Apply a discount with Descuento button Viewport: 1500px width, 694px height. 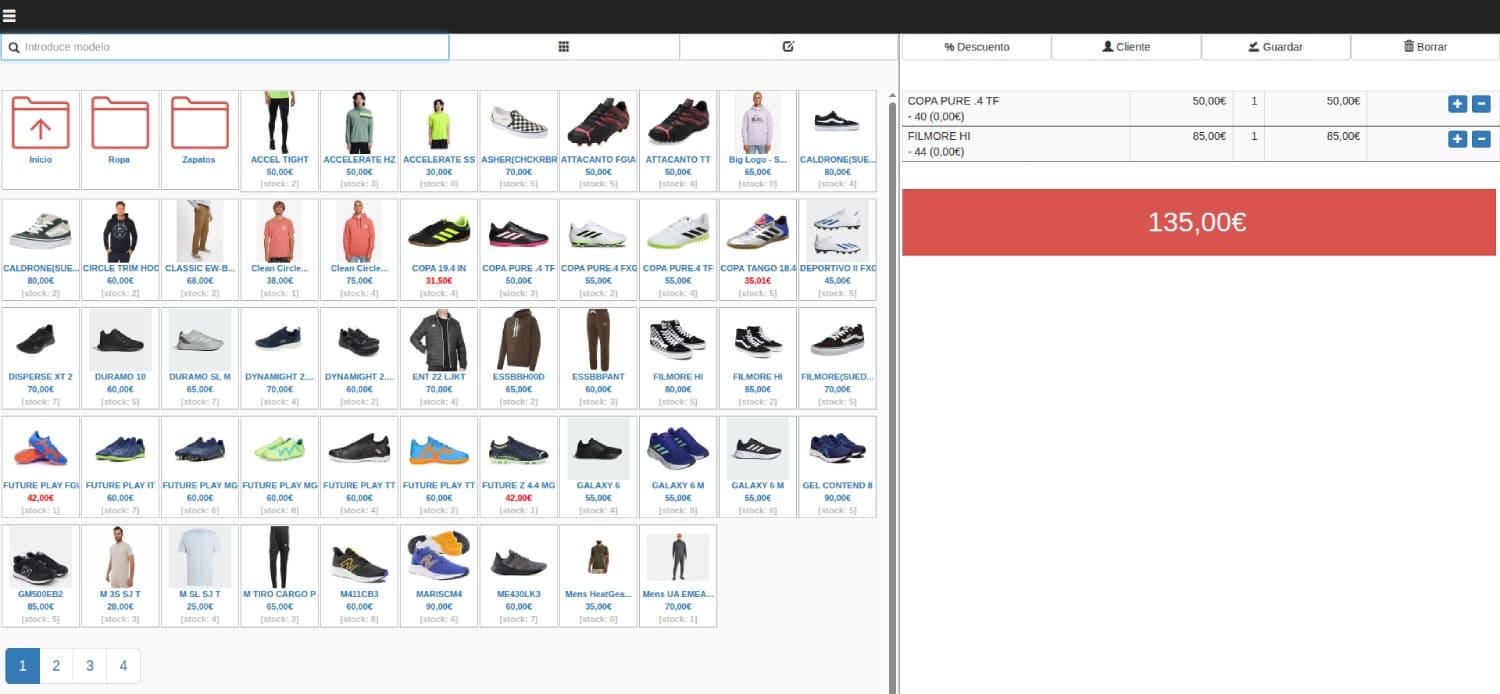(x=976, y=47)
